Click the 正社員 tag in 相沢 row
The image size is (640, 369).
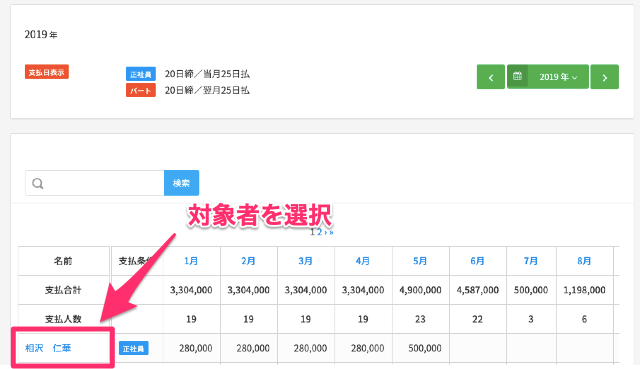(133, 349)
